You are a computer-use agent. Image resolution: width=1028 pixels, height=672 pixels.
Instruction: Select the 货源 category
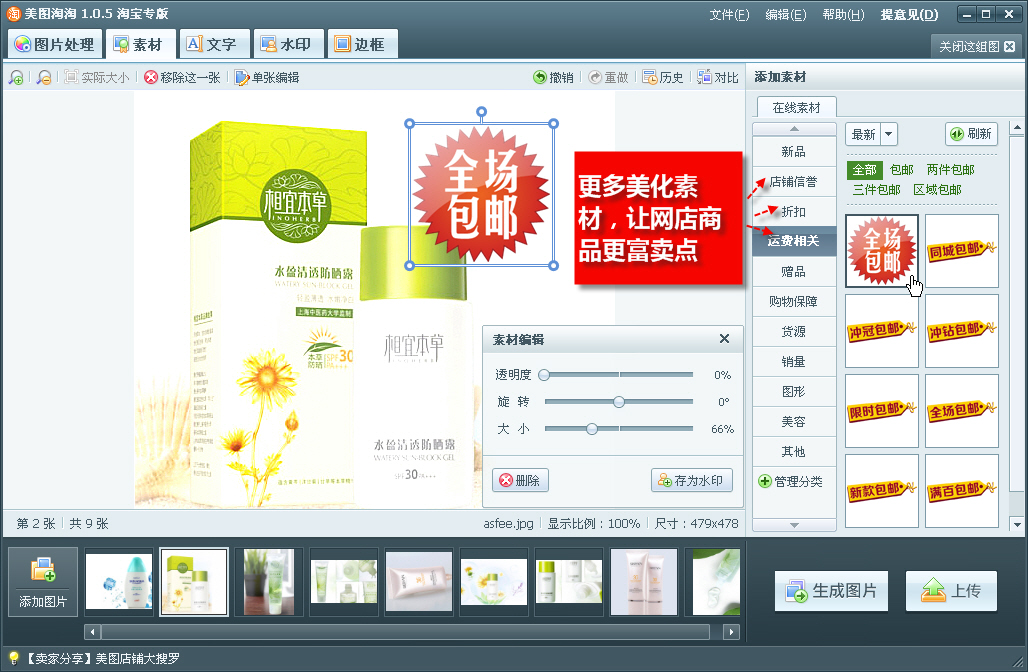tap(794, 332)
